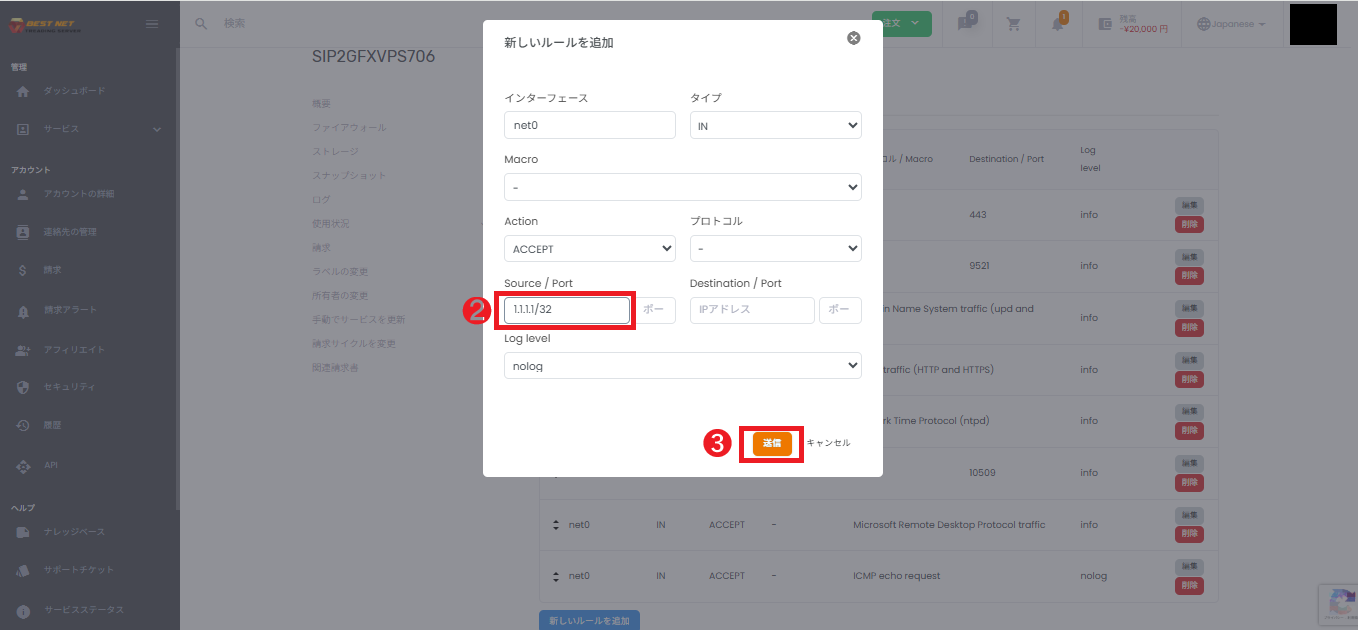This screenshot has width=1358, height=630.
Task: Click the Source / Port input containing 1.1.1.1/32
Action: pyautogui.click(x=565, y=310)
